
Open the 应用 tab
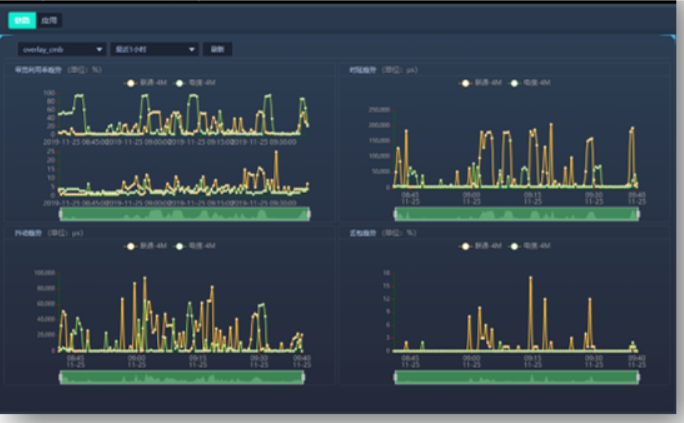tap(50, 19)
